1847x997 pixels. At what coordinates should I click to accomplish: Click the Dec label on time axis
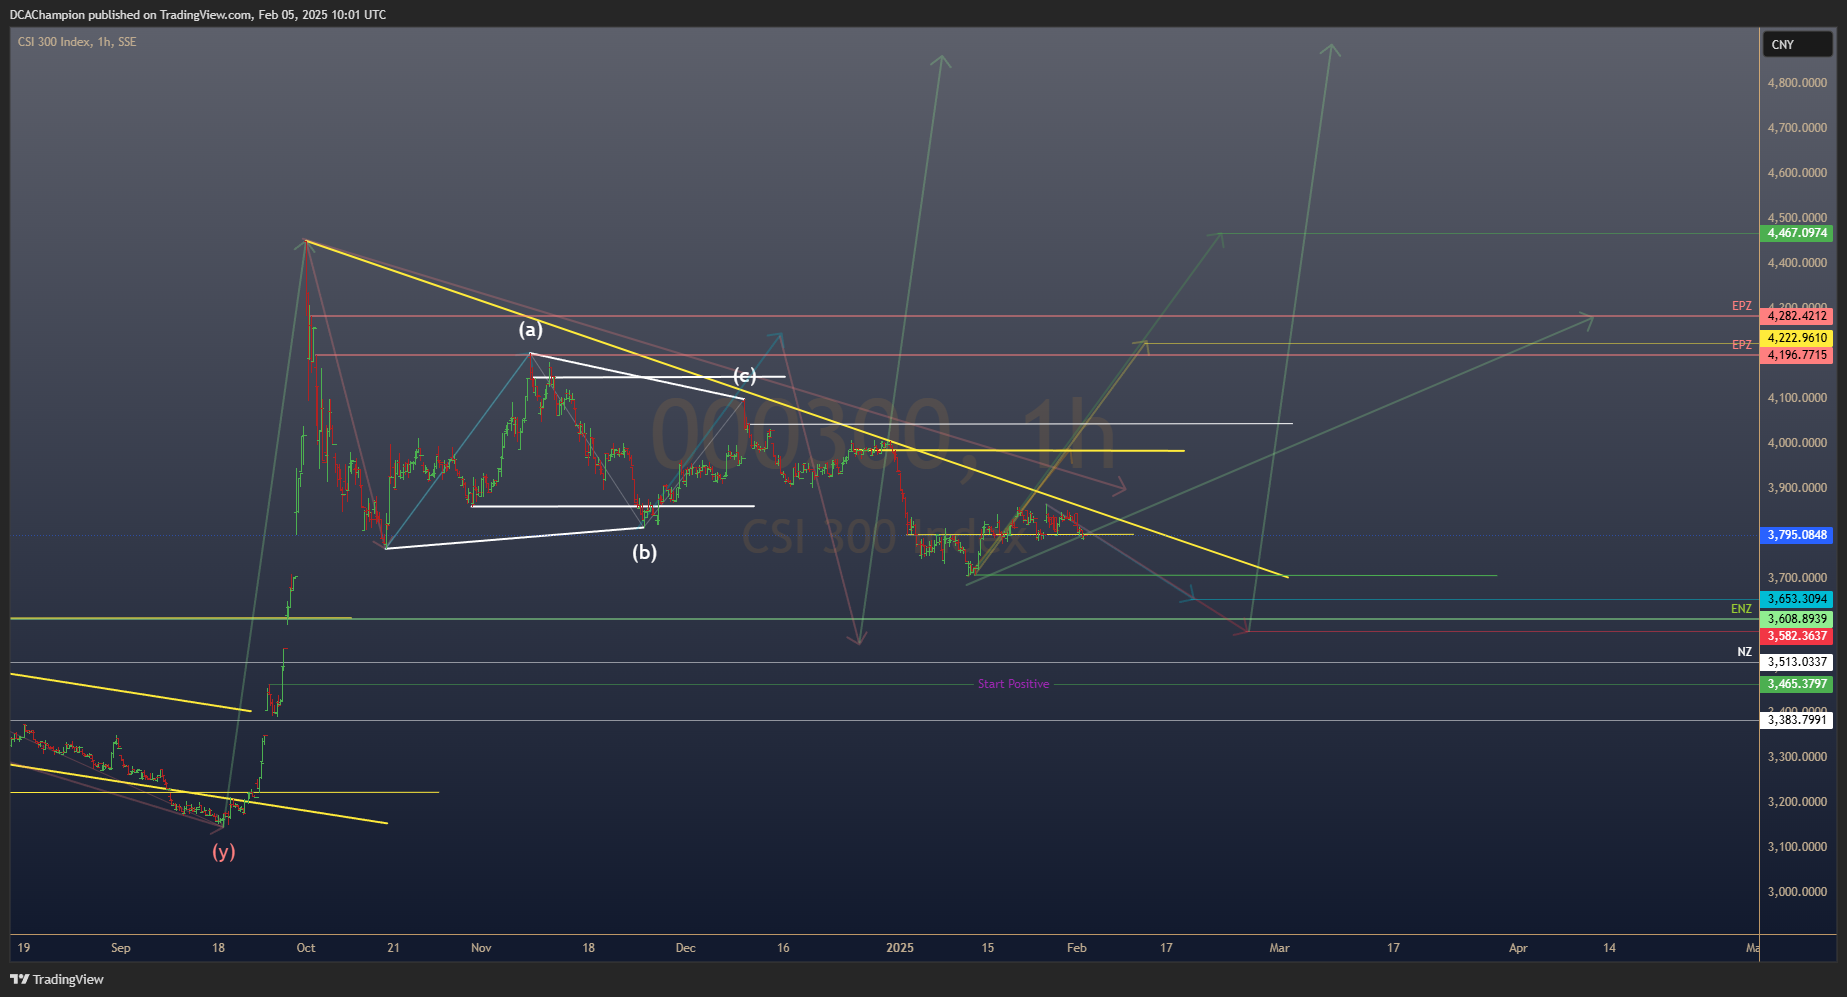click(685, 948)
